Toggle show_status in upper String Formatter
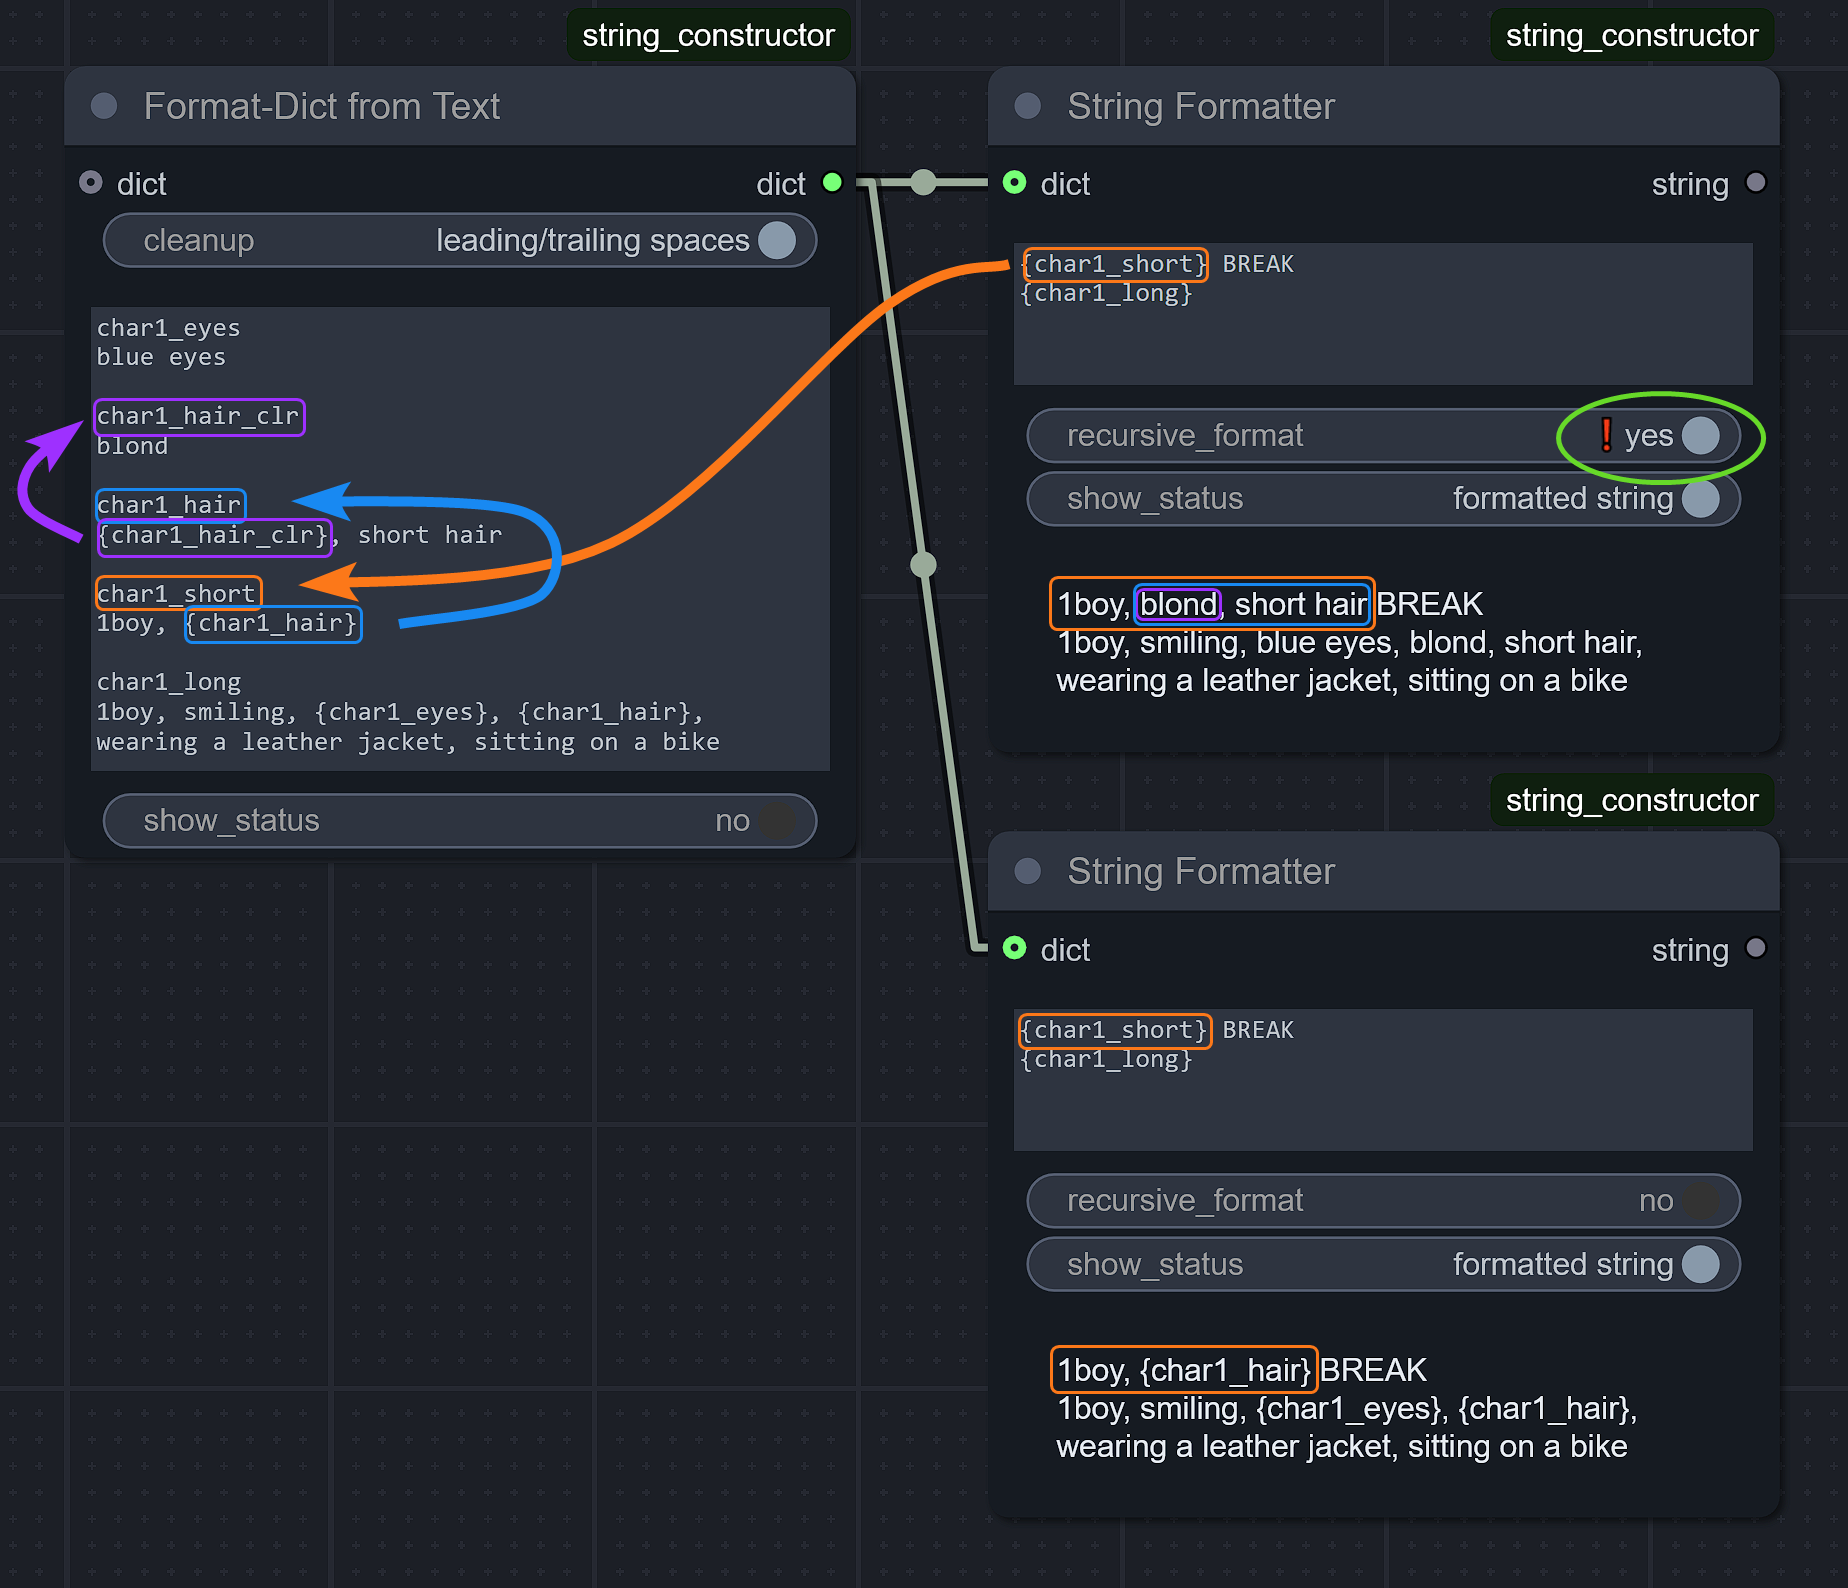The height and width of the screenshot is (1588, 1848). coord(1384,499)
